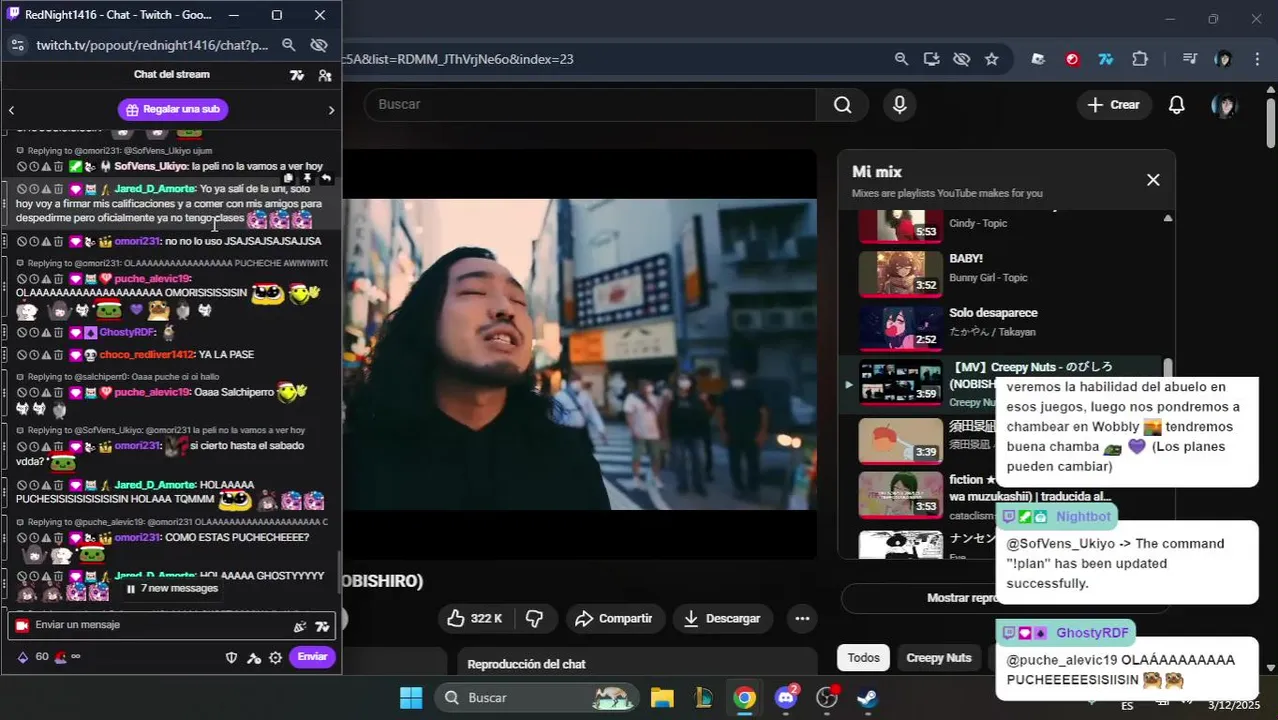Copy the hovered Jared_D_Amorte message
This screenshot has width=1278, height=720.
coord(289,178)
